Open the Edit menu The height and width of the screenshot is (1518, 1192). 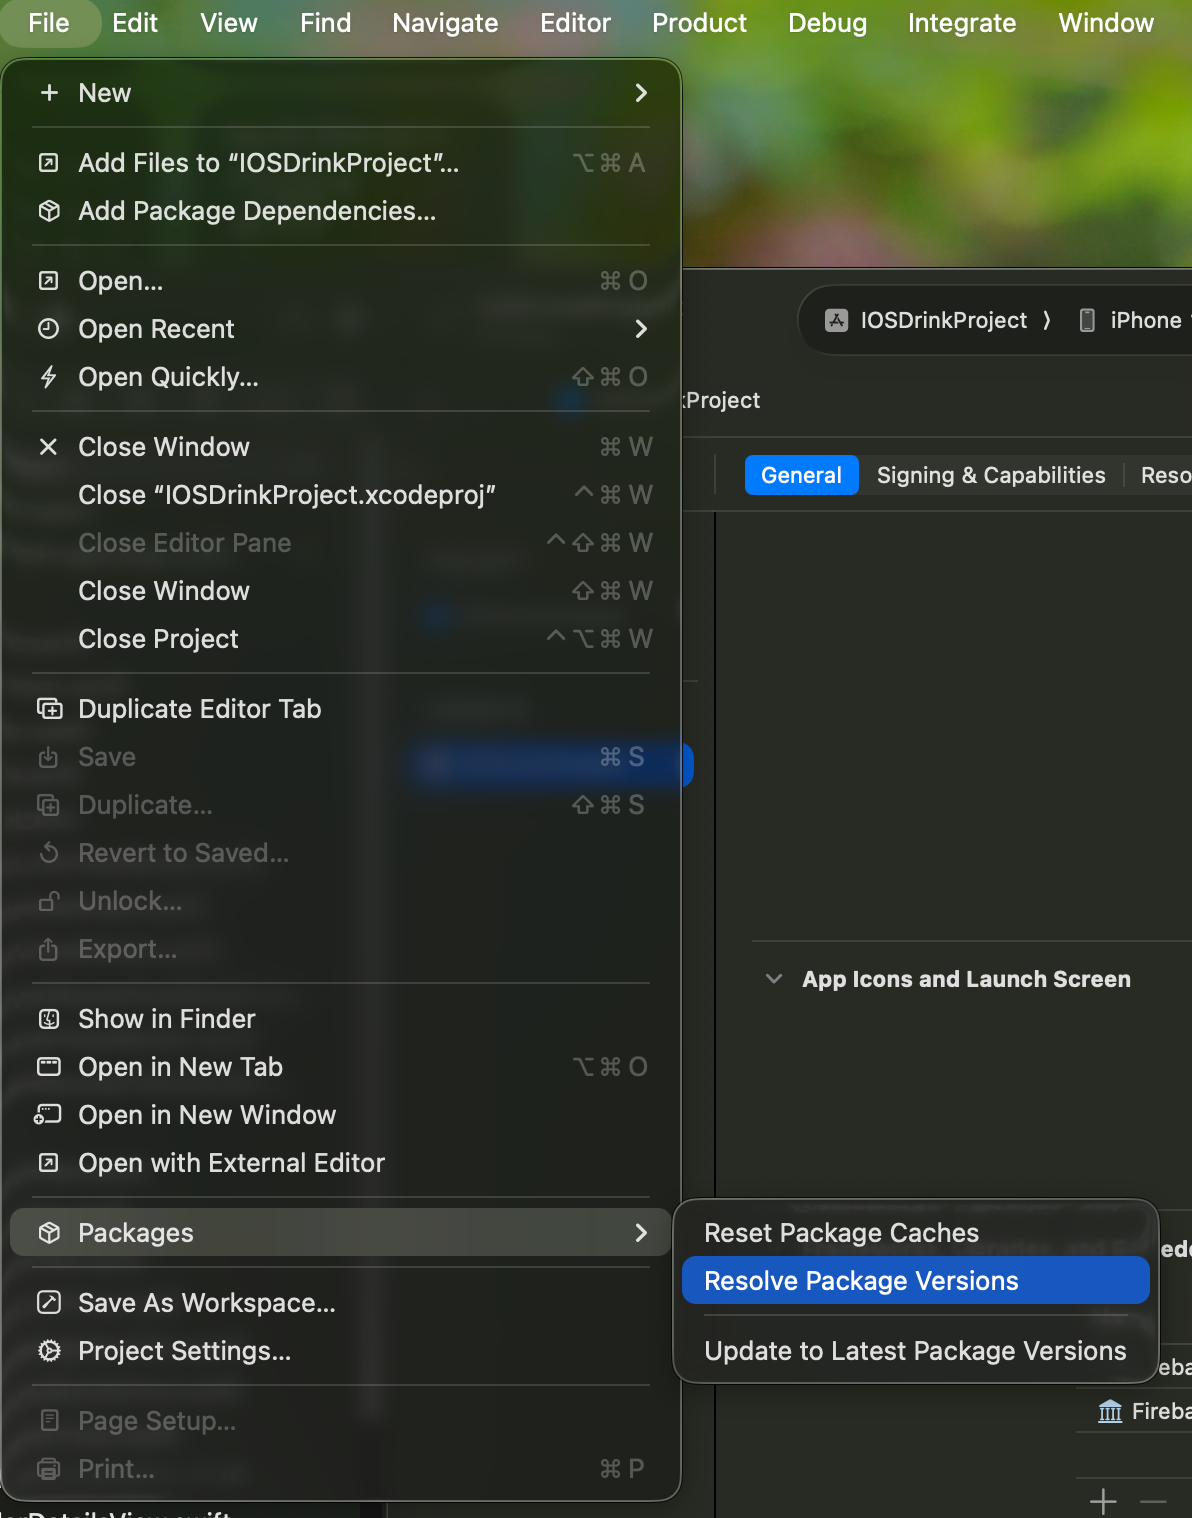pyautogui.click(x=135, y=23)
